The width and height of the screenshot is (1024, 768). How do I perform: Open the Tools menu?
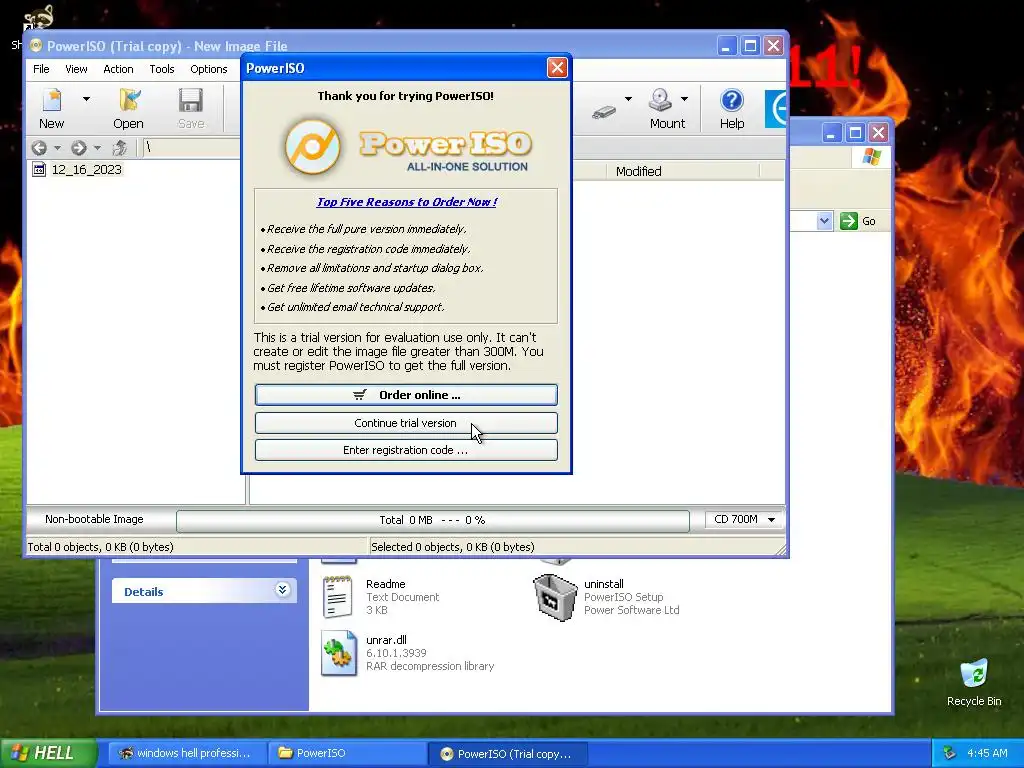click(x=162, y=69)
